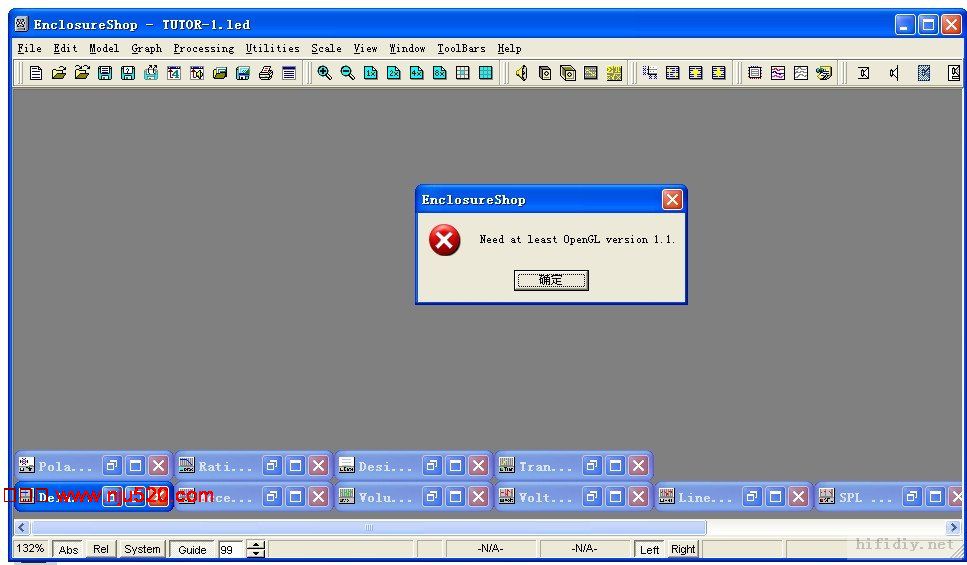The width and height of the screenshot is (967, 565).
Task: Open the Model menu
Action: (104, 48)
